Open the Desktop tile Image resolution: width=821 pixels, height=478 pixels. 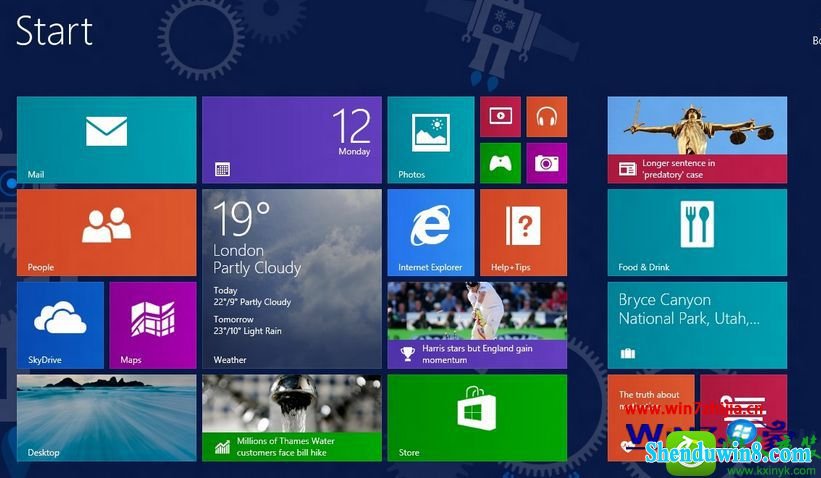click(106, 418)
